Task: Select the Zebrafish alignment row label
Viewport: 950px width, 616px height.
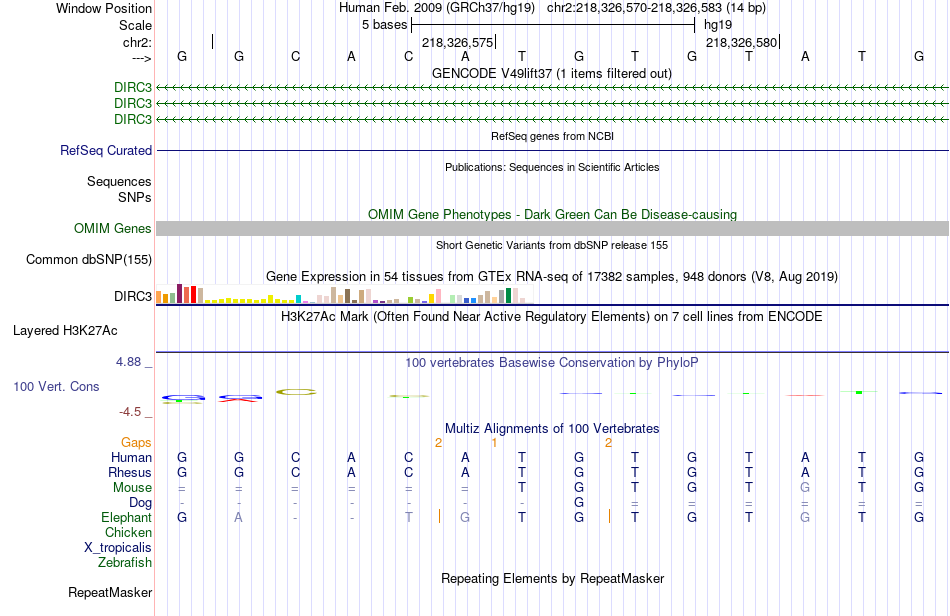Action: (x=125, y=563)
